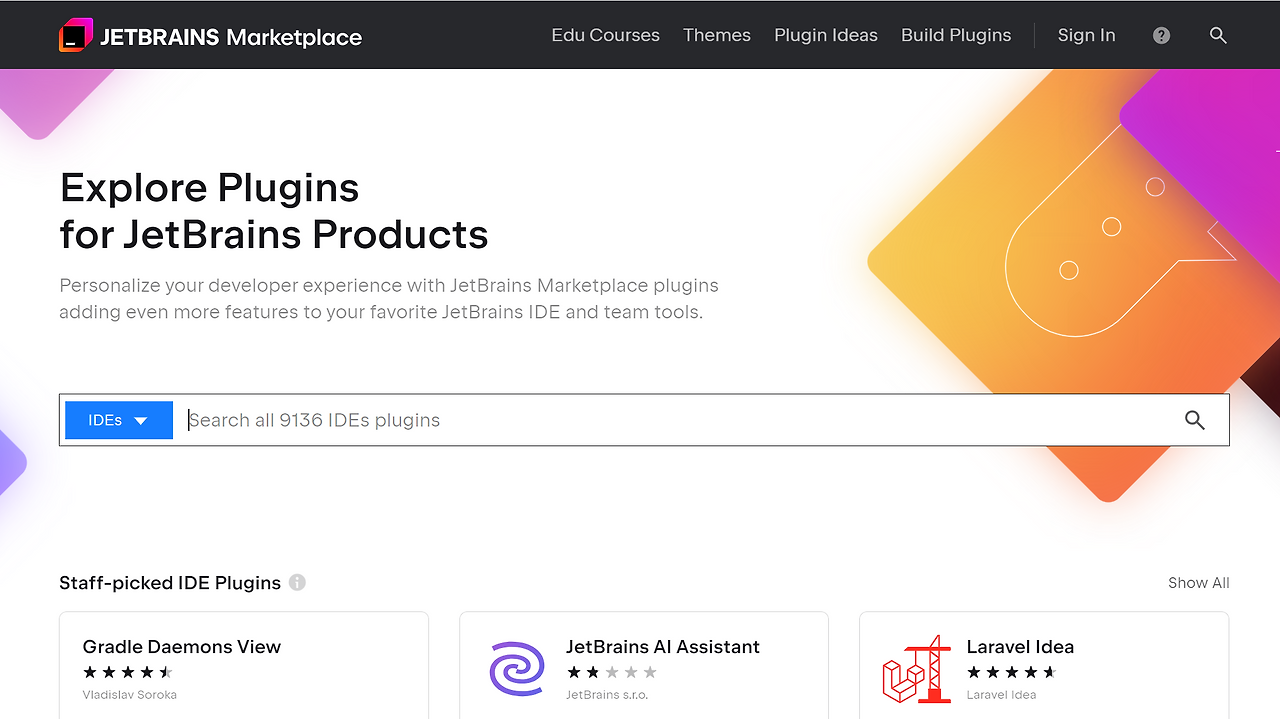Click the magnifier inside the plugin search box

(1195, 420)
